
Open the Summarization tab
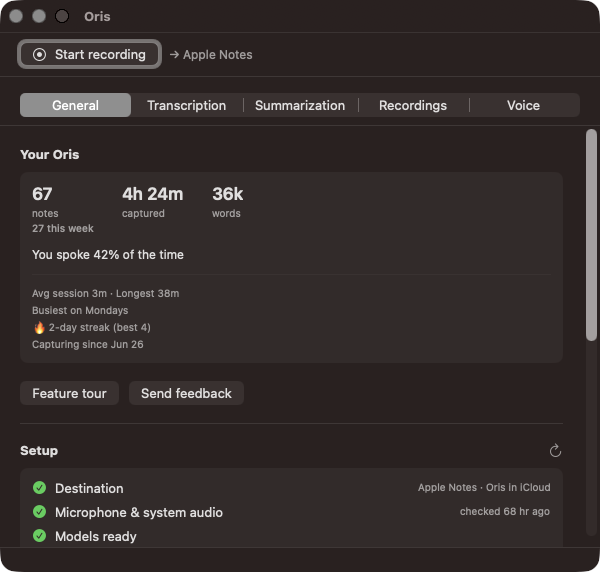click(x=300, y=105)
